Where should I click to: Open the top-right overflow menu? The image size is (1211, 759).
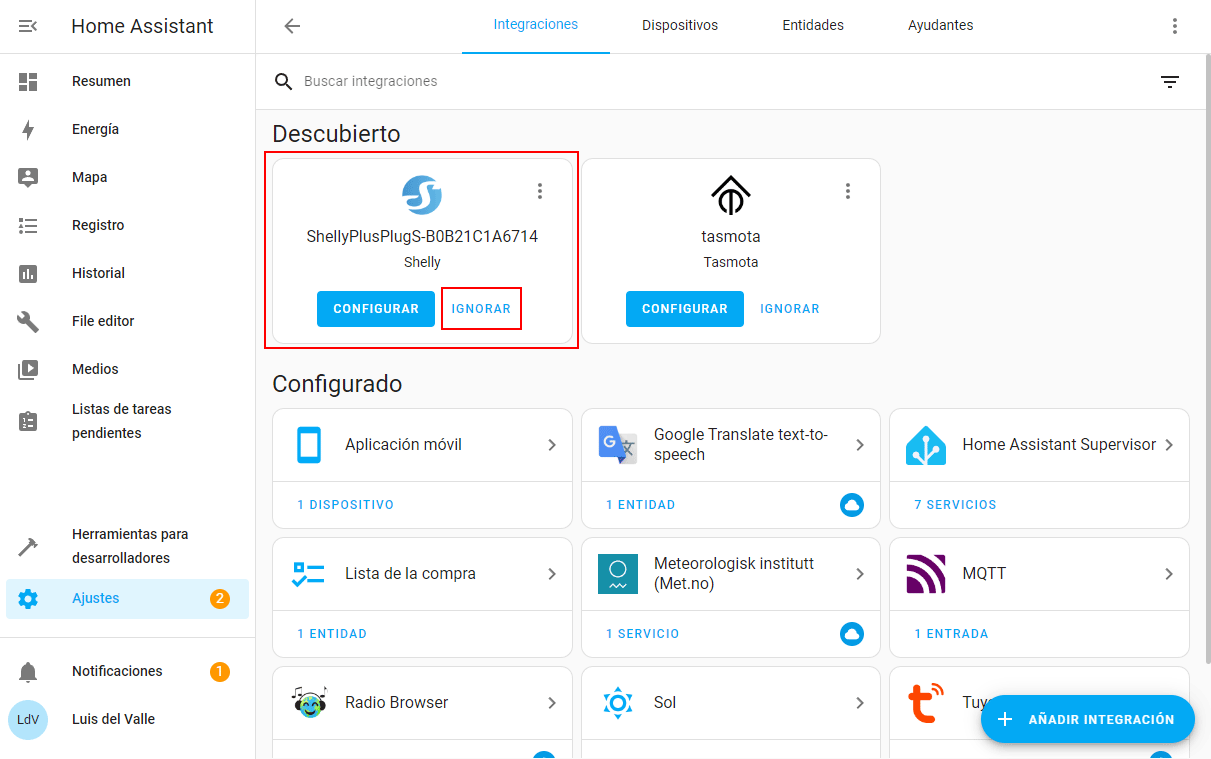[1175, 26]
